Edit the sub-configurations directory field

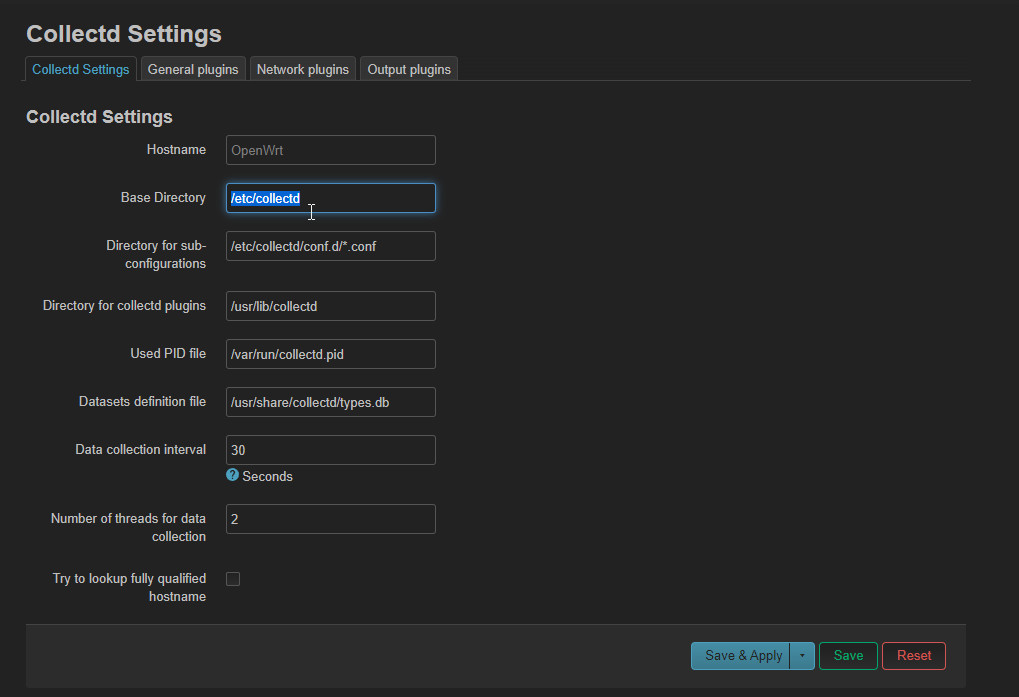[x=330, y=246]
